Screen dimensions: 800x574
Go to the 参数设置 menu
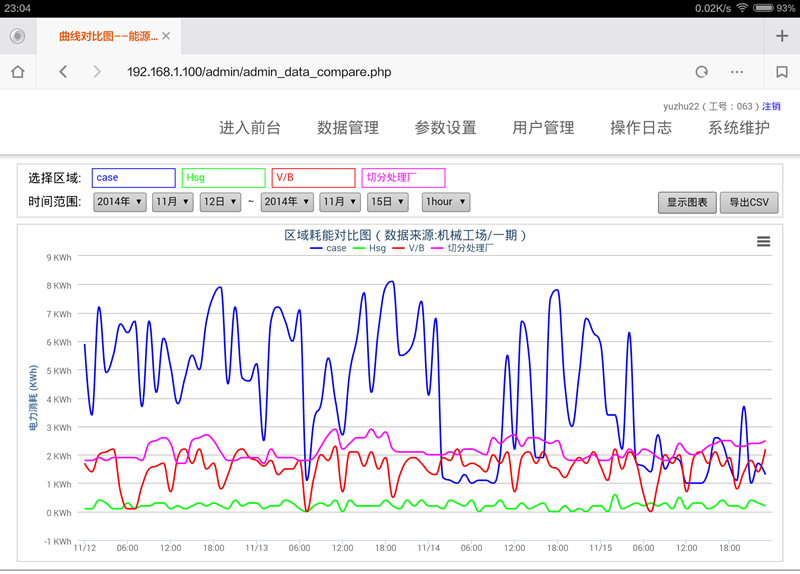[x=445, y=128]
